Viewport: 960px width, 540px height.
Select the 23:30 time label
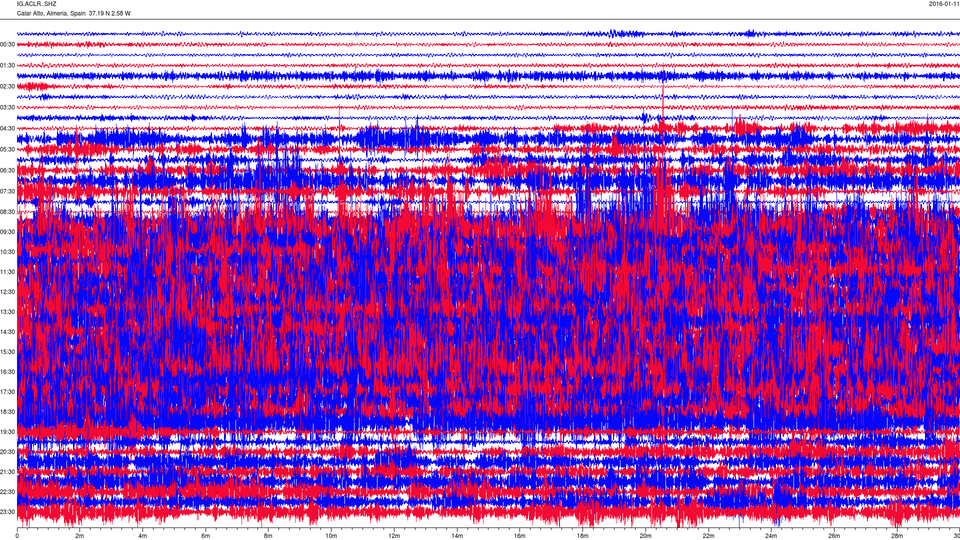tap(7, 512)
